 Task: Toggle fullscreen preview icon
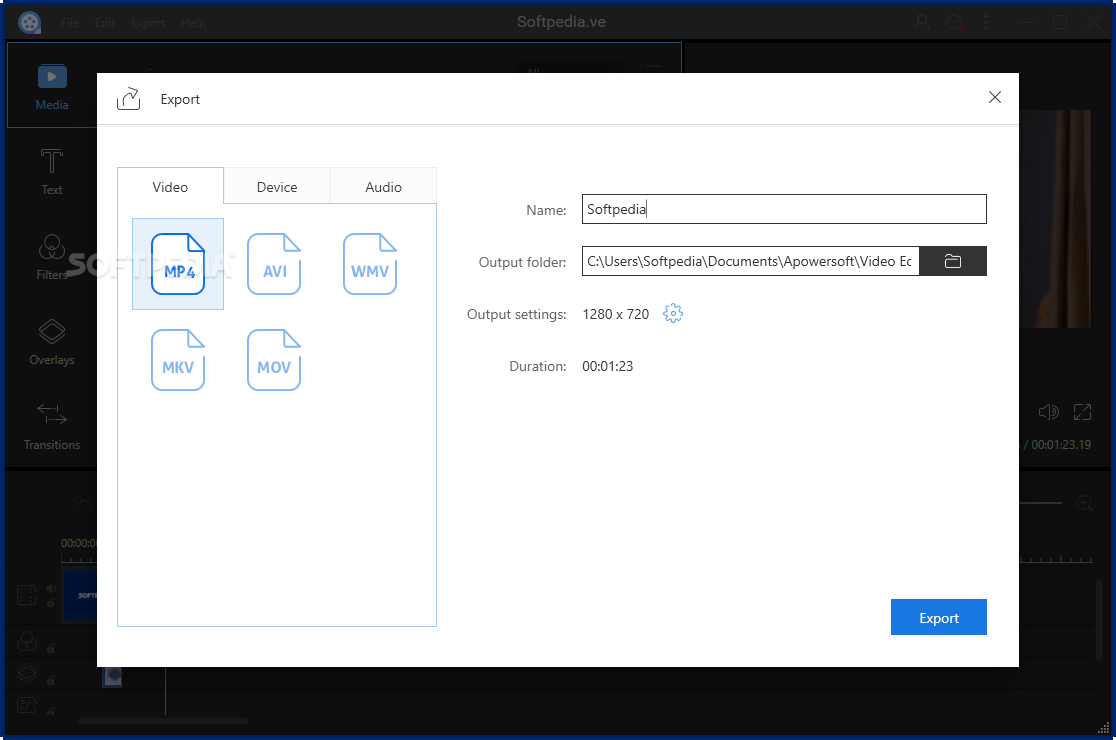click(x=1082, y=412)
